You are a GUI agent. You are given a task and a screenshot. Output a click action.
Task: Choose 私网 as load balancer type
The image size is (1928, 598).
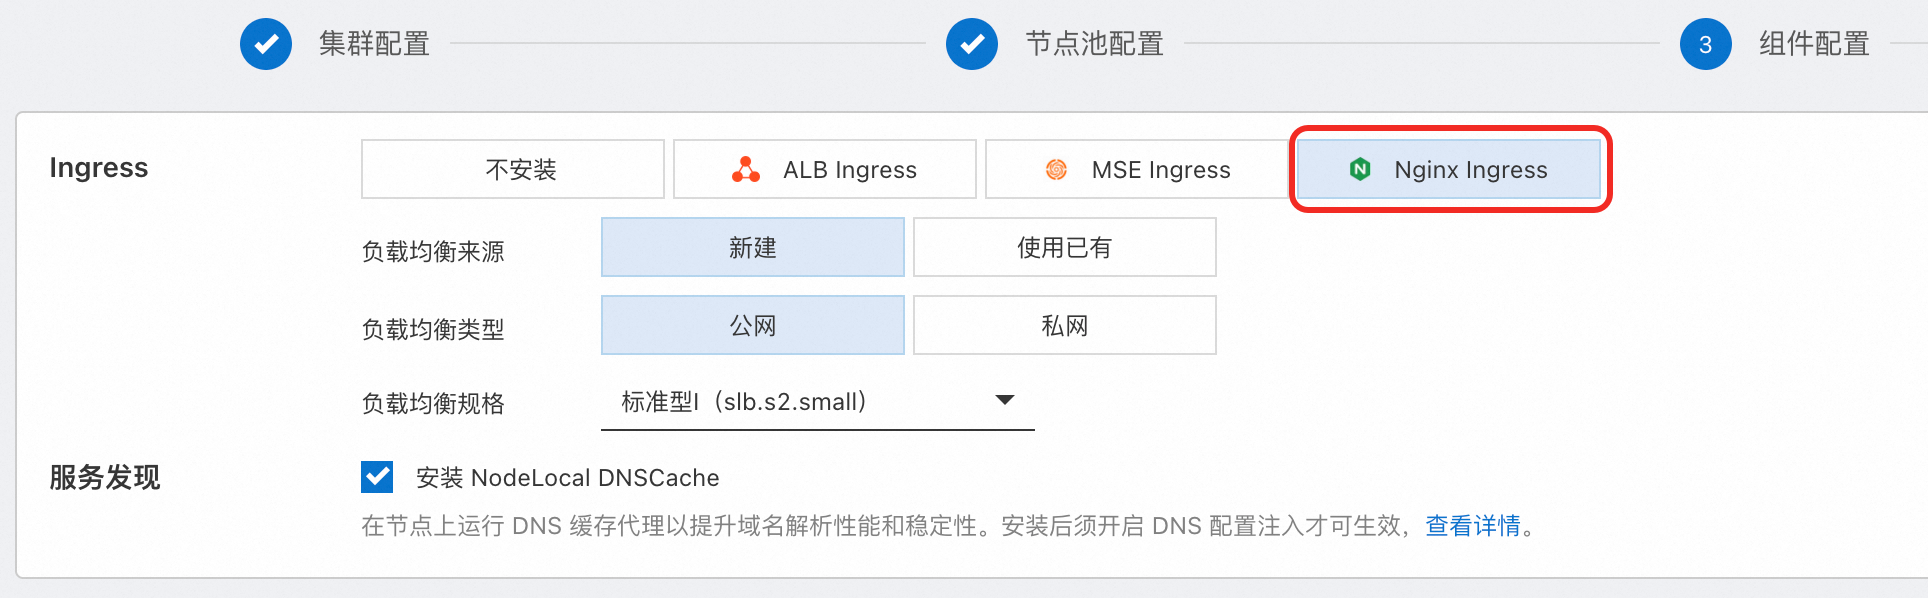(x=1065, y=325)
